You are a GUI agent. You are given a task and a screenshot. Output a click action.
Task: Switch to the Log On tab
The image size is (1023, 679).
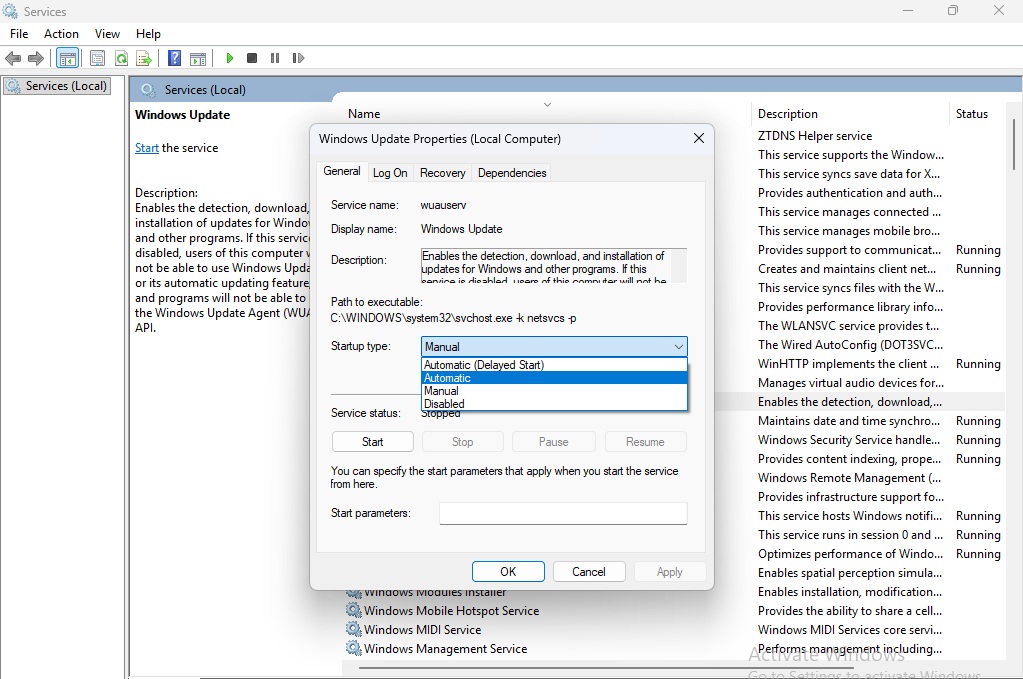[390, 173]
